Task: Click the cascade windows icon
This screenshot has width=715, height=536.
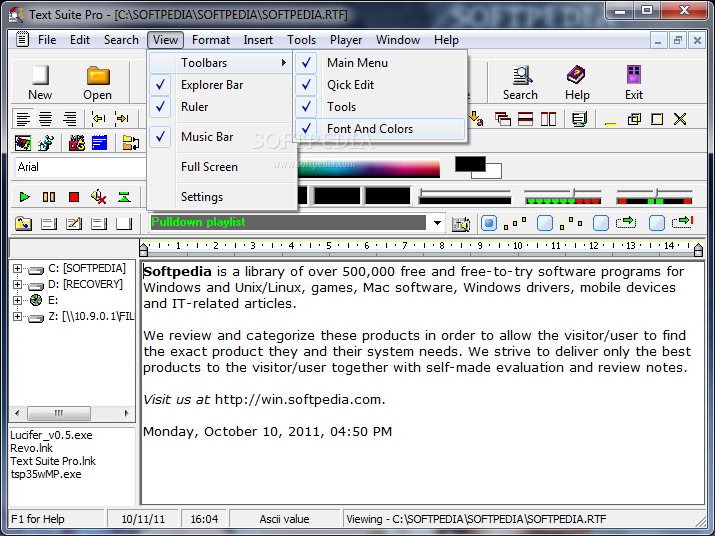Action: click(503, 119)
